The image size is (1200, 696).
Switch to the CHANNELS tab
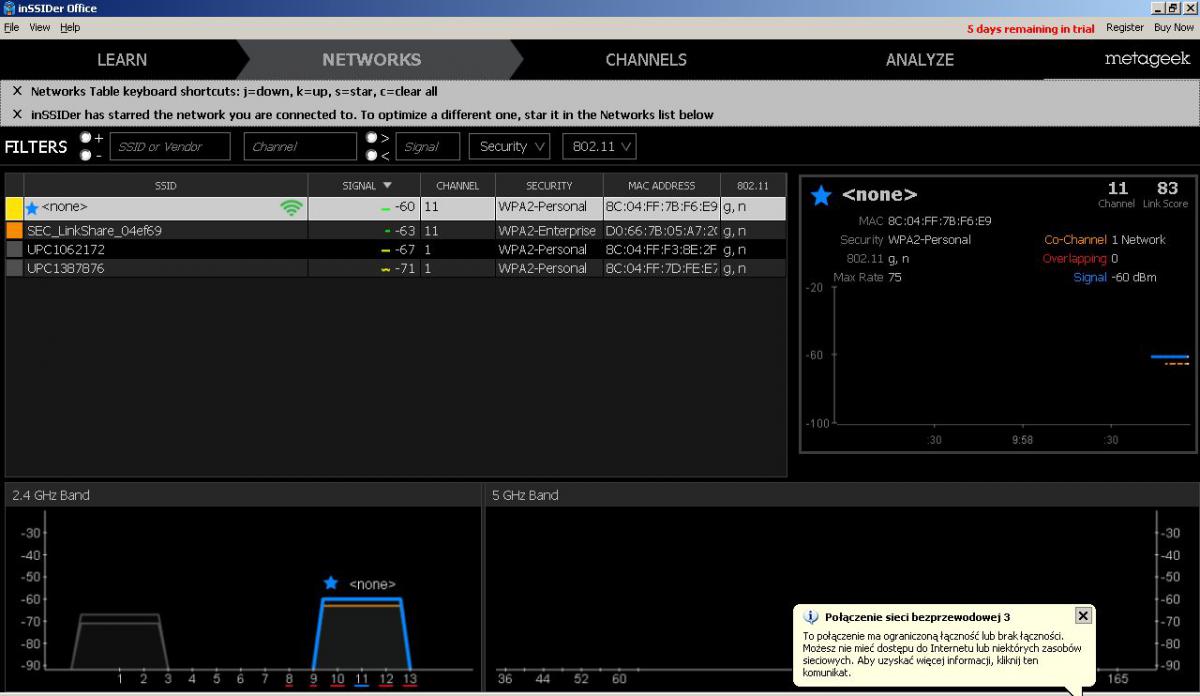pyautogui.click(x=646, y=60)
